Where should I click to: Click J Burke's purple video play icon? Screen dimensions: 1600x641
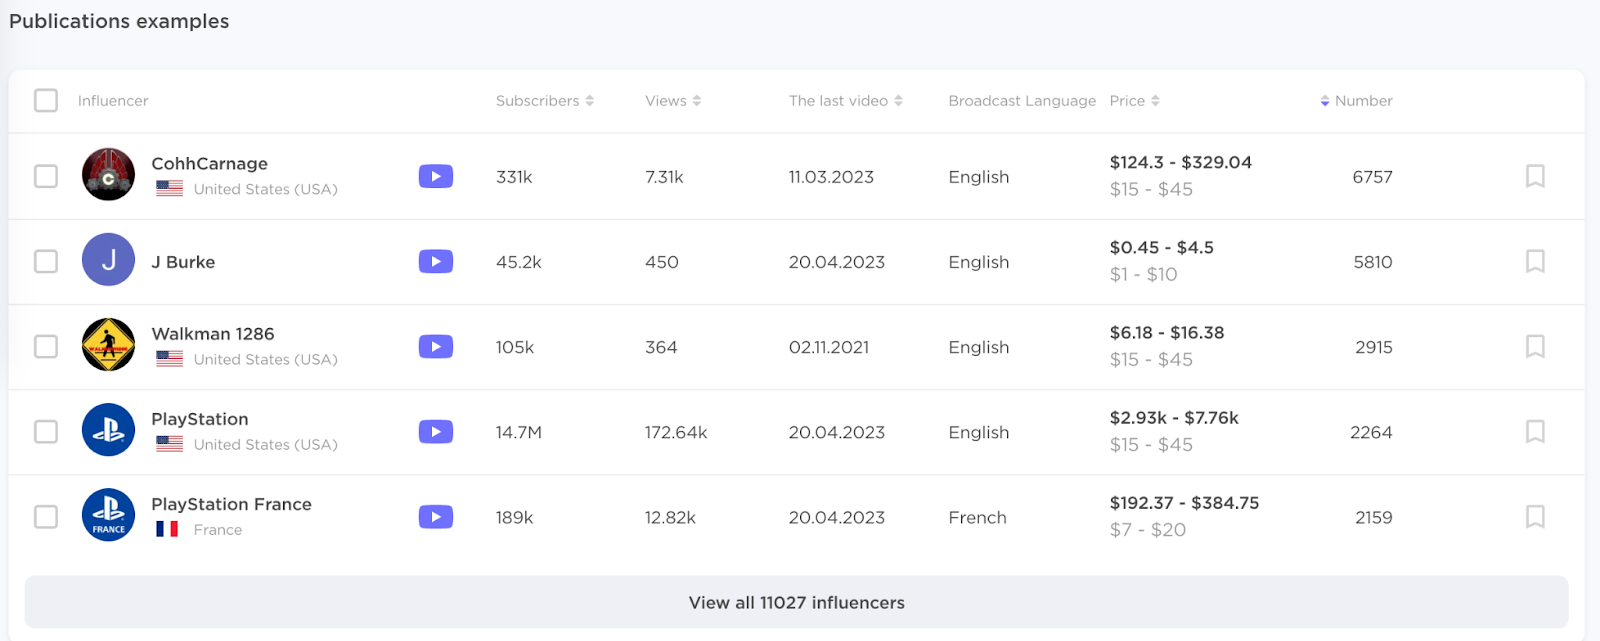(x=435, y=262)
